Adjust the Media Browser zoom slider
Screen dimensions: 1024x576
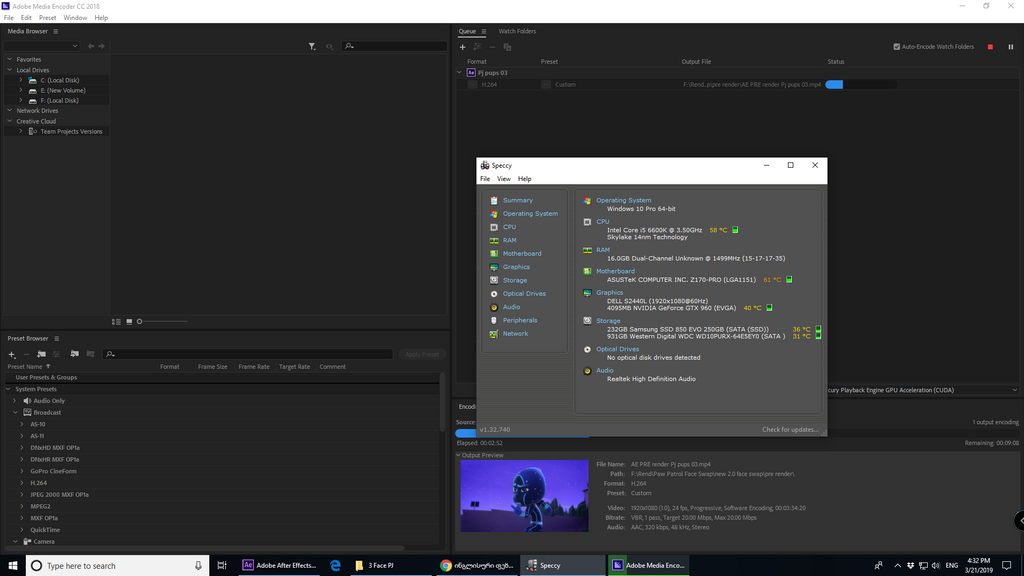tap(140, 321)
